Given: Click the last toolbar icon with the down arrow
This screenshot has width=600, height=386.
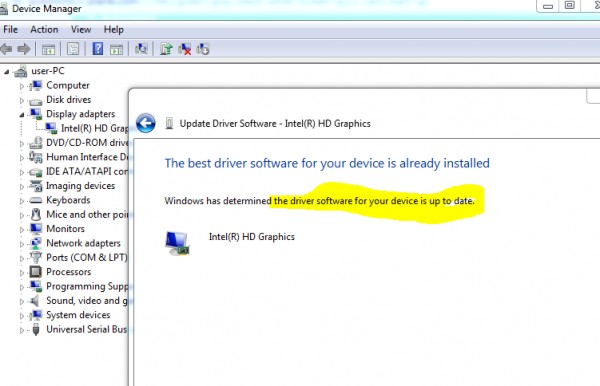Looking at the screenshot, I should point(203,49).
